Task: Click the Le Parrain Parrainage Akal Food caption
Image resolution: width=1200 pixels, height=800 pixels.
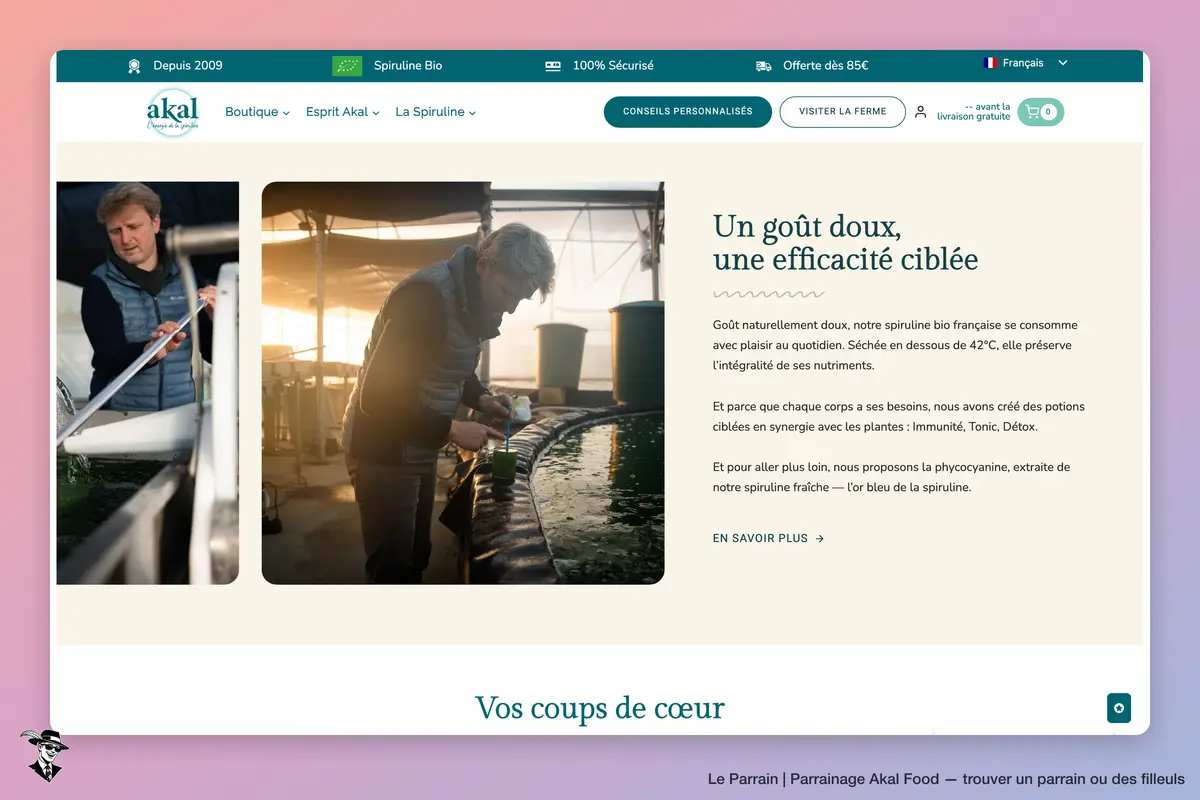Action: (946, 779)
